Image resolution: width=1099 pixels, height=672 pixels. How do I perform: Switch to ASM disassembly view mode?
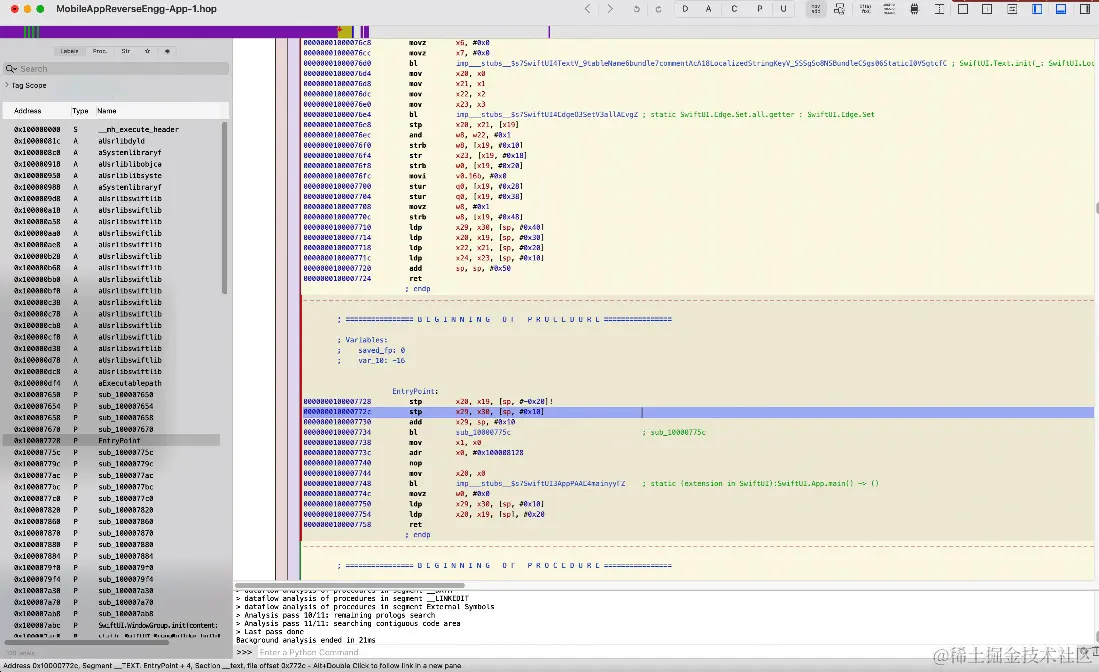click(816, 9)
